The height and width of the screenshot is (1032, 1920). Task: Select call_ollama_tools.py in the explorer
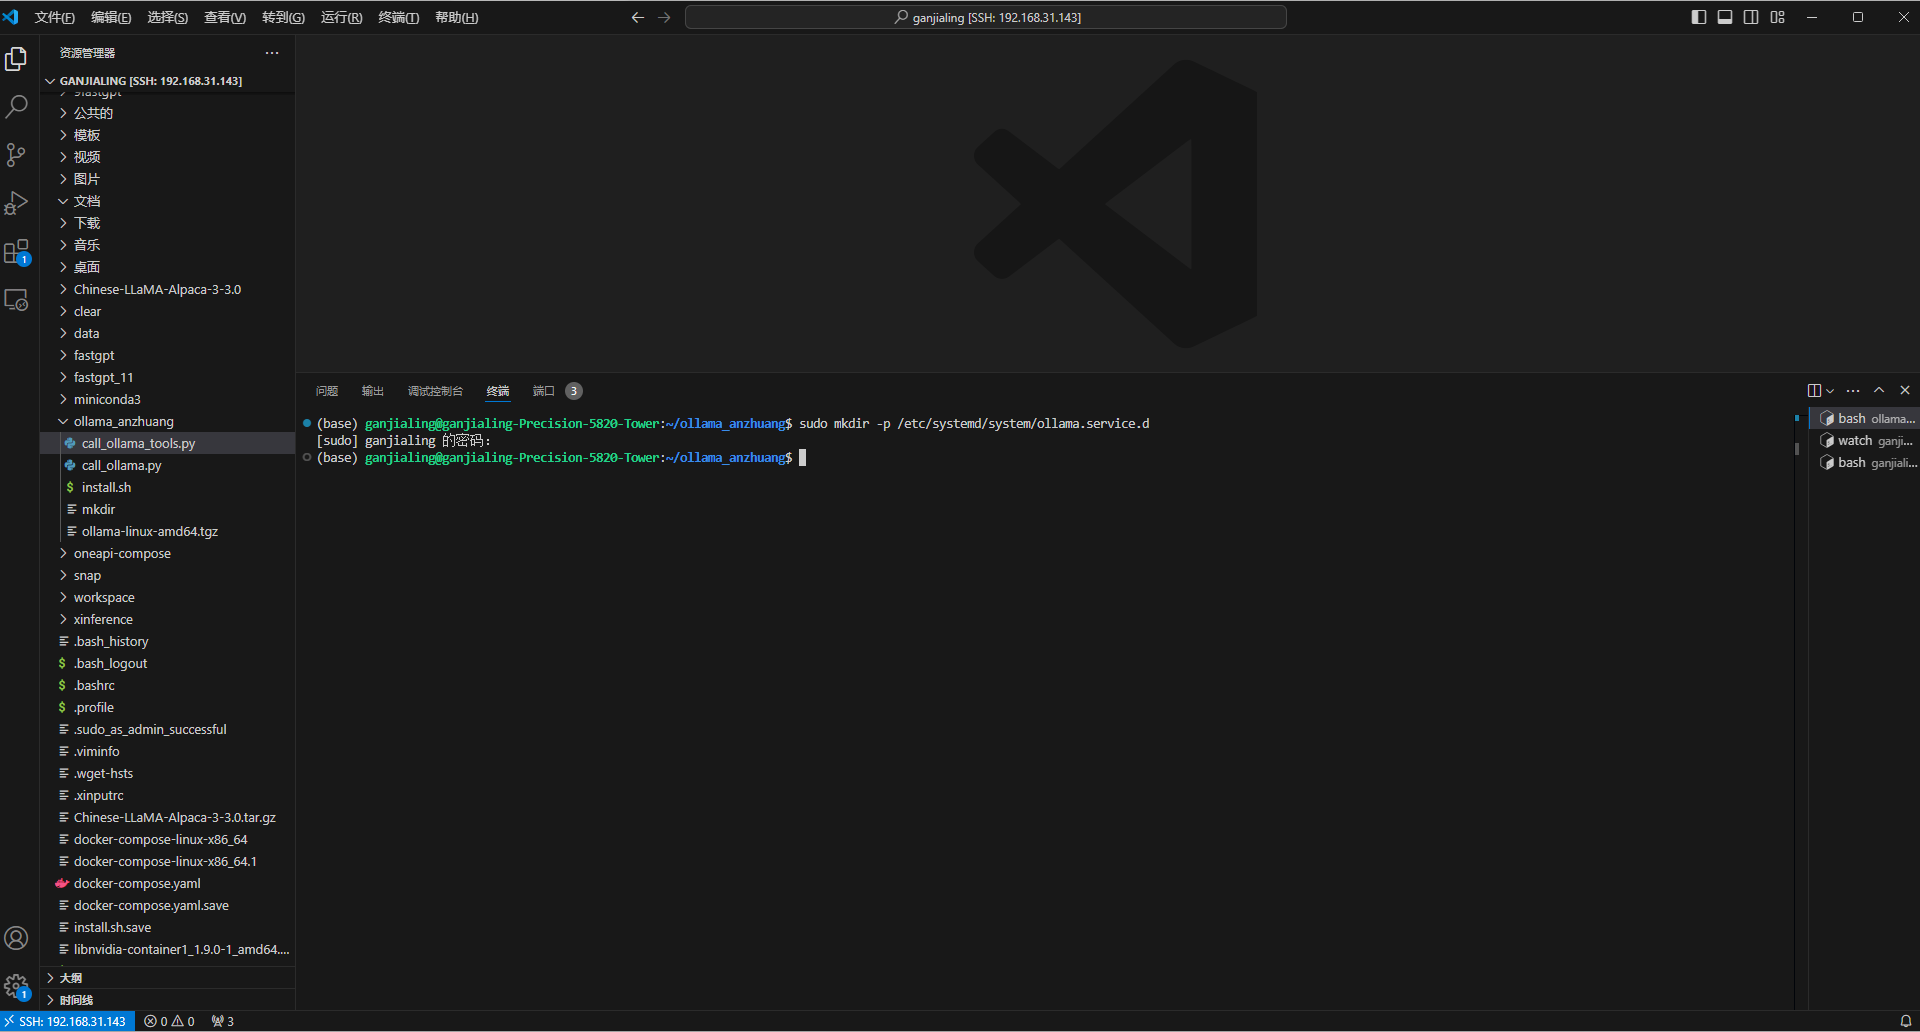pos(167,443)
